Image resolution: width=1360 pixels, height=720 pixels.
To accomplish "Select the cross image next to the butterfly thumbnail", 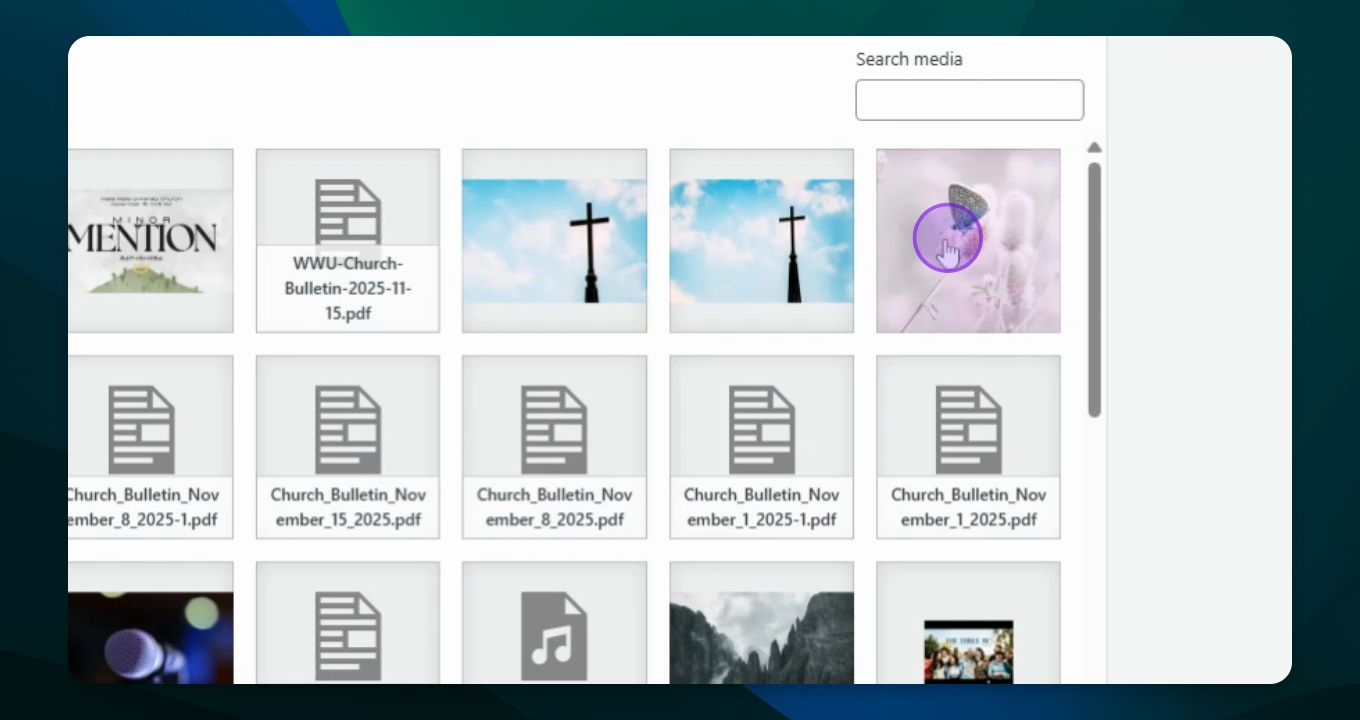I will (761, 241).
